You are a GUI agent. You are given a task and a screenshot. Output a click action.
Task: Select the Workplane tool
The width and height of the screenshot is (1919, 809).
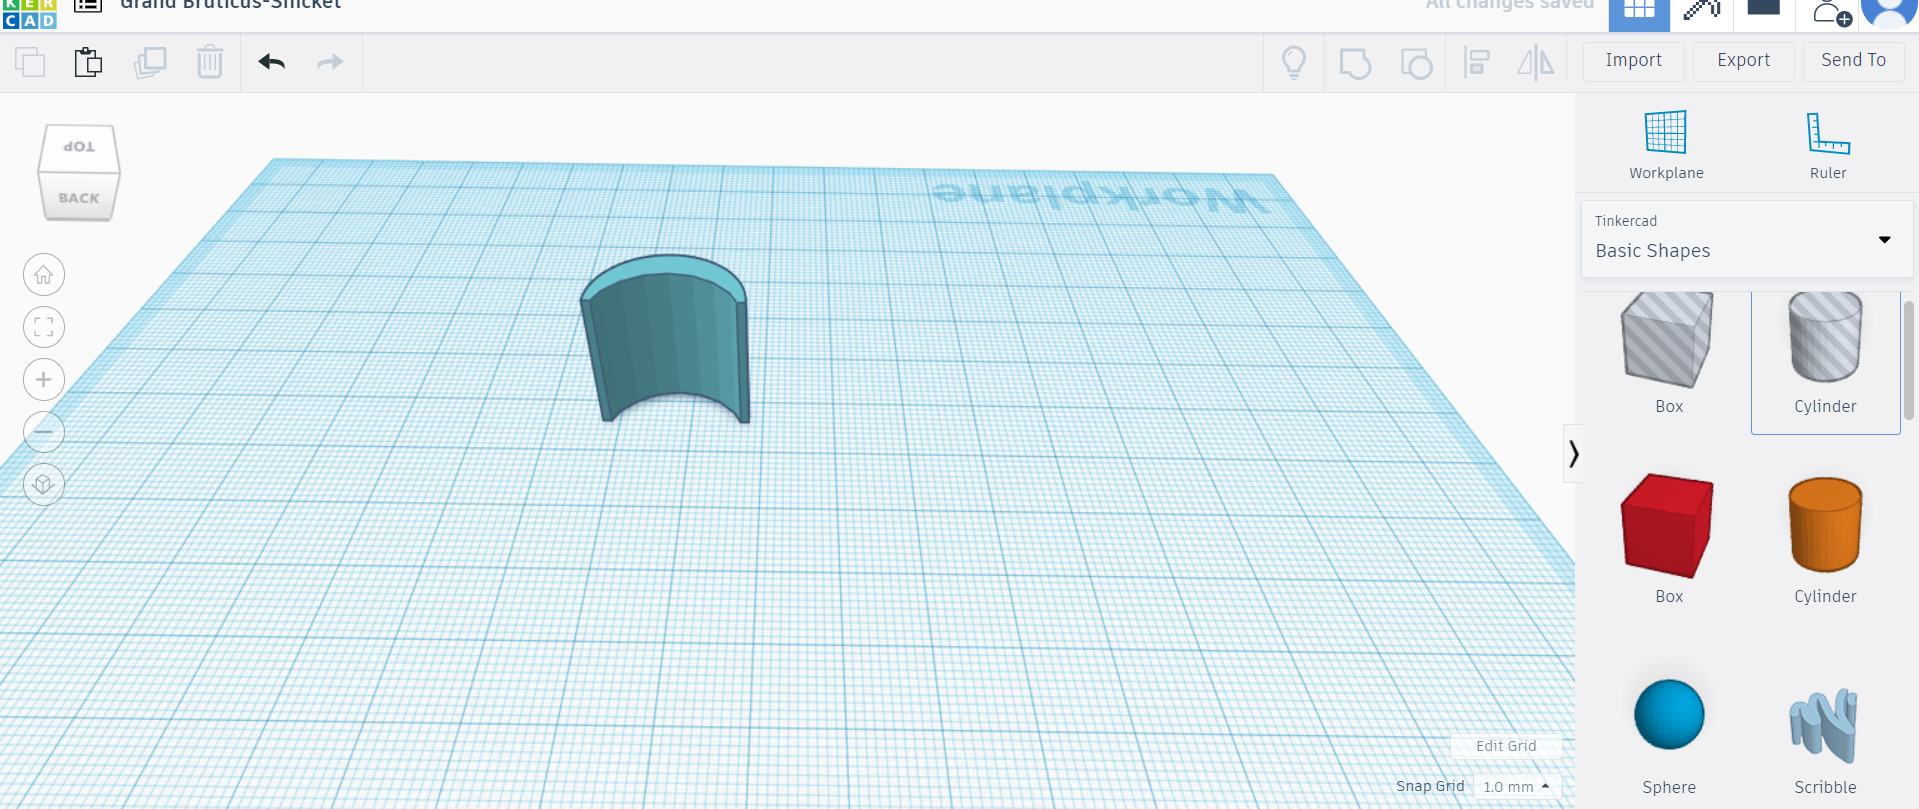(1666, 145)
